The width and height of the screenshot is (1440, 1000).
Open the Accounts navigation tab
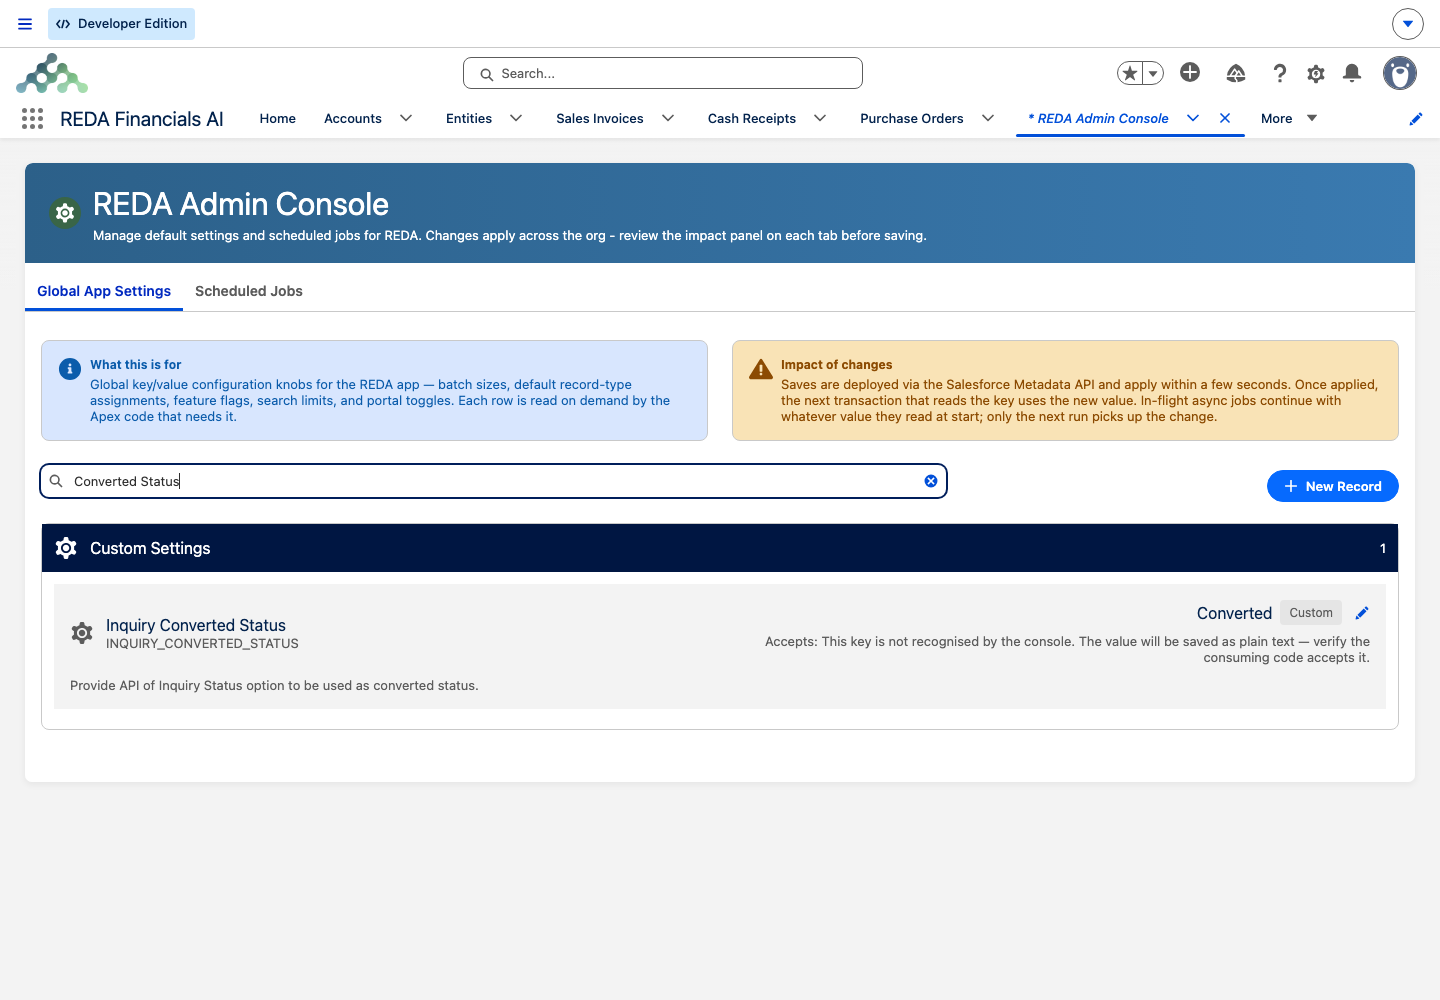[x=353, y=118]
